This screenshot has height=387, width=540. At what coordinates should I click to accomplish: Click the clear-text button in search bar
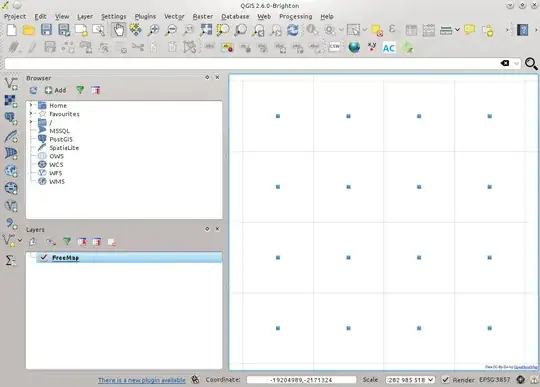point(505,63)
